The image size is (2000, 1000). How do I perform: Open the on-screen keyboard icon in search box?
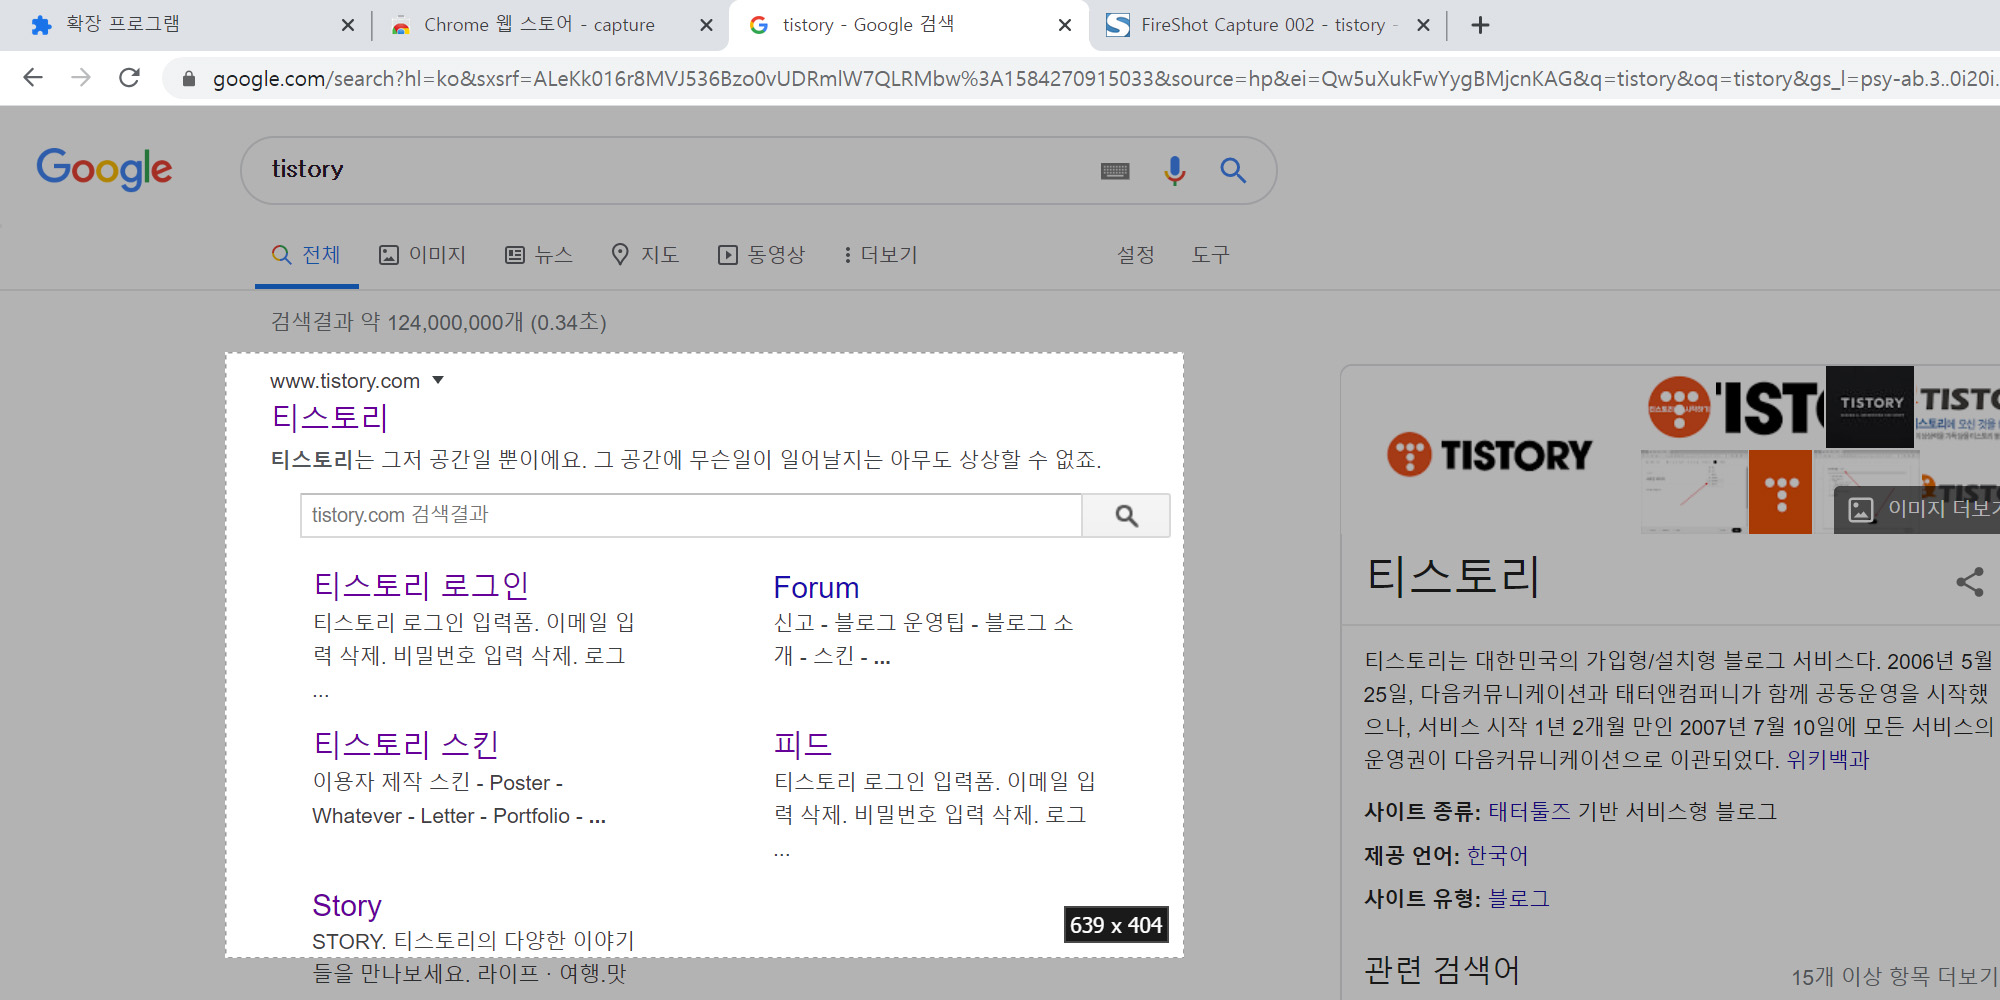point(1115,171)
